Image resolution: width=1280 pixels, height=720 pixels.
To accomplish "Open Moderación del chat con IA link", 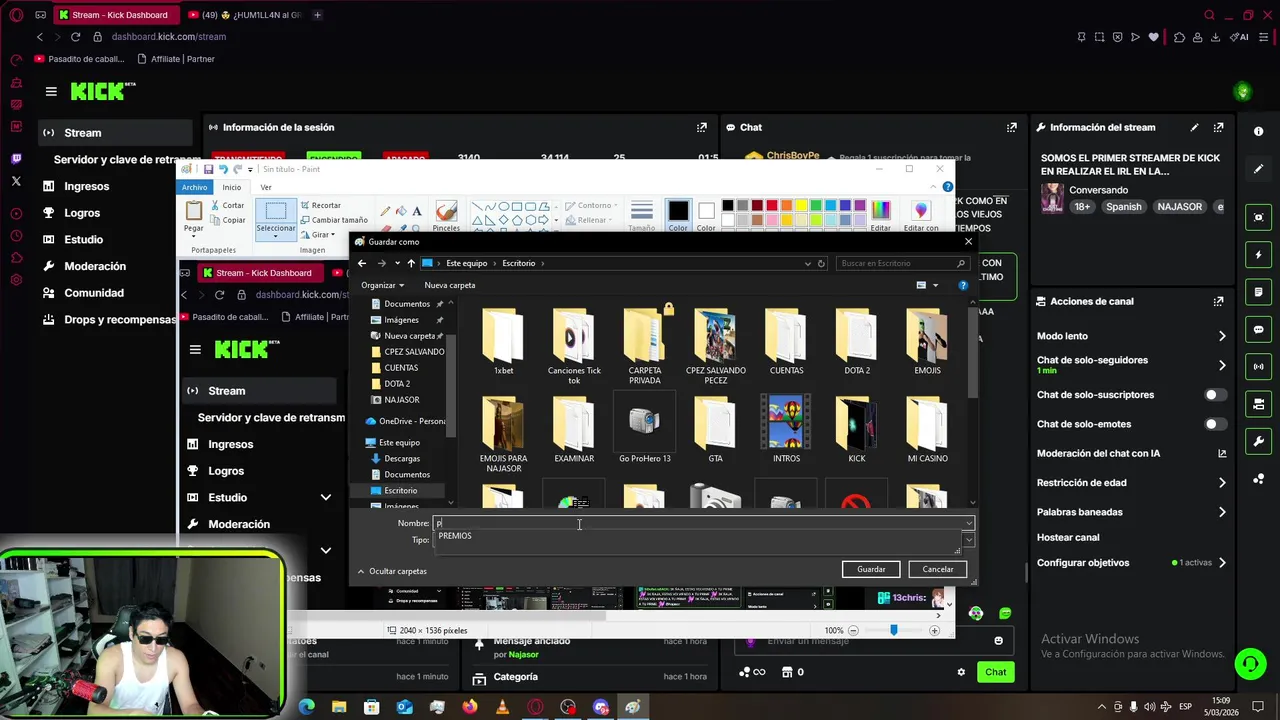I will point(1131,453).
